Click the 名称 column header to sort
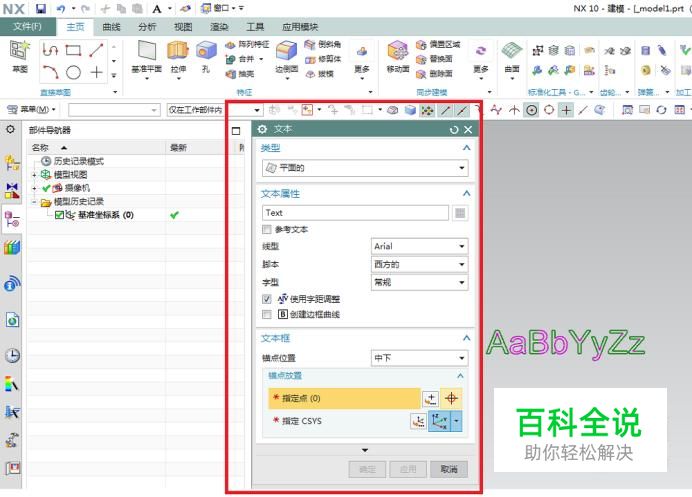The width and height of the screenshot is (692, 497). coord(96,147)
